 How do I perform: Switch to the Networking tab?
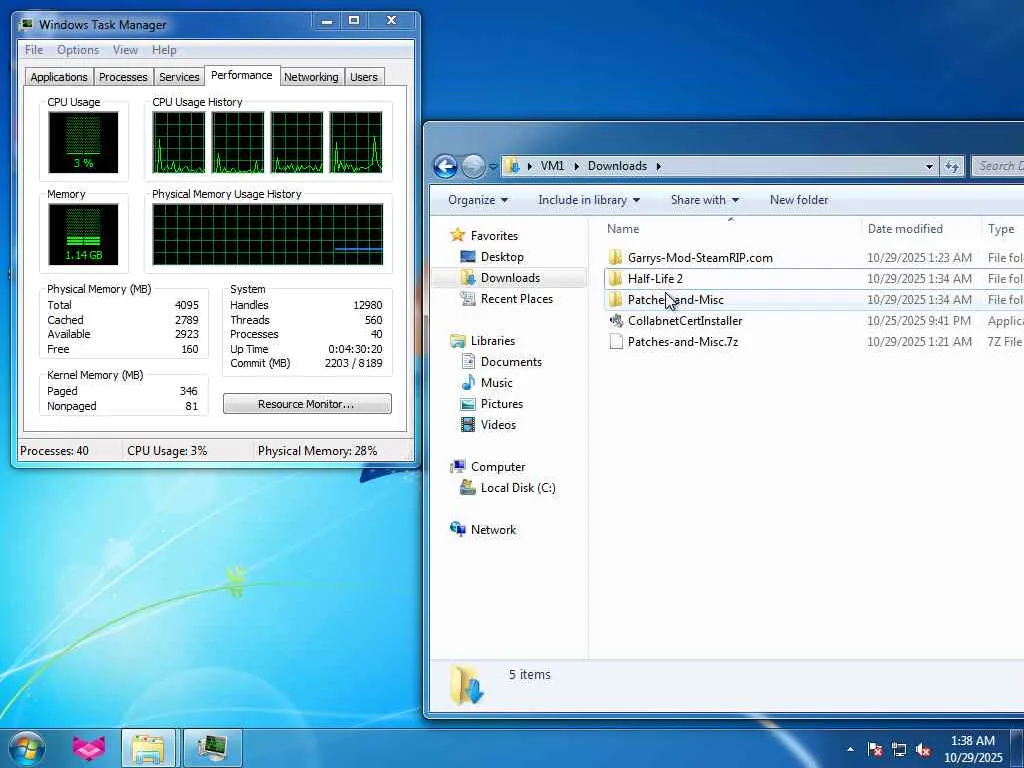click(x=311, y=77)
